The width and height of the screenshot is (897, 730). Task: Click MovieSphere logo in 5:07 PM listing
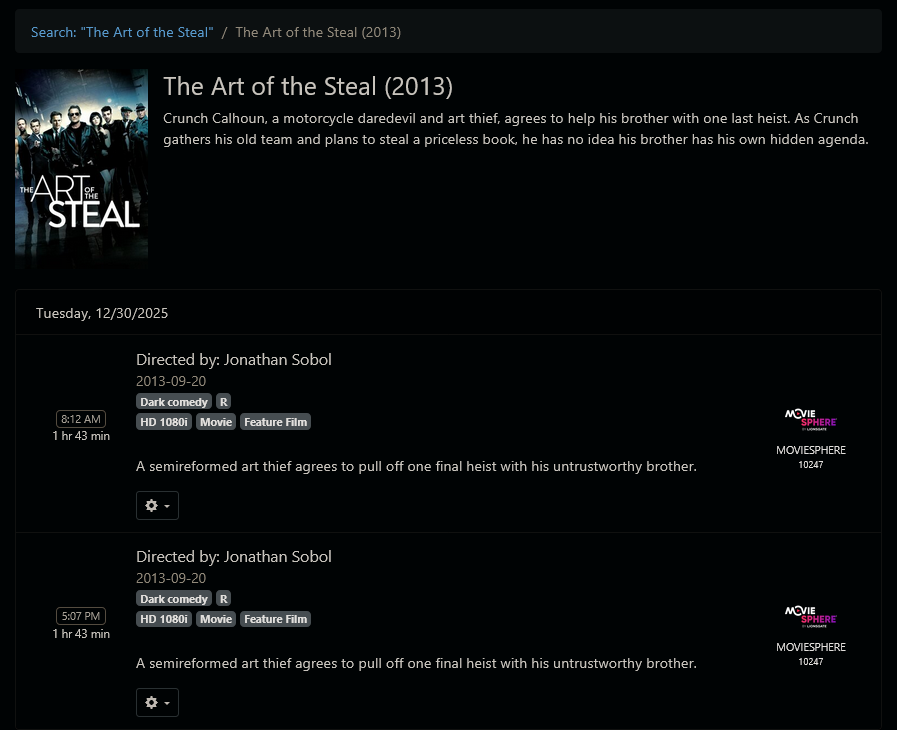click(810, 616)
